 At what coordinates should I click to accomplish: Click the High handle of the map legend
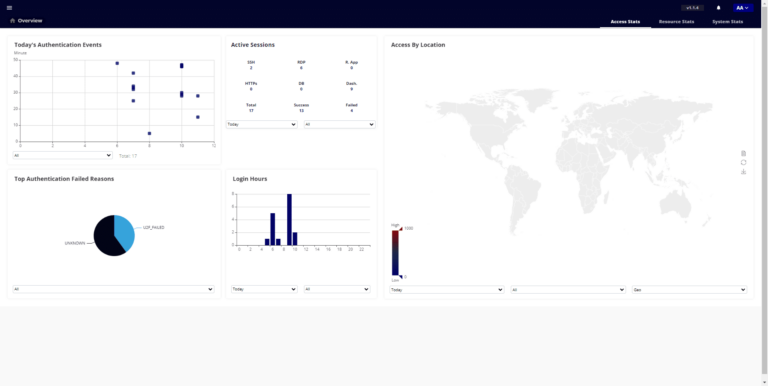tap(400, 229)
